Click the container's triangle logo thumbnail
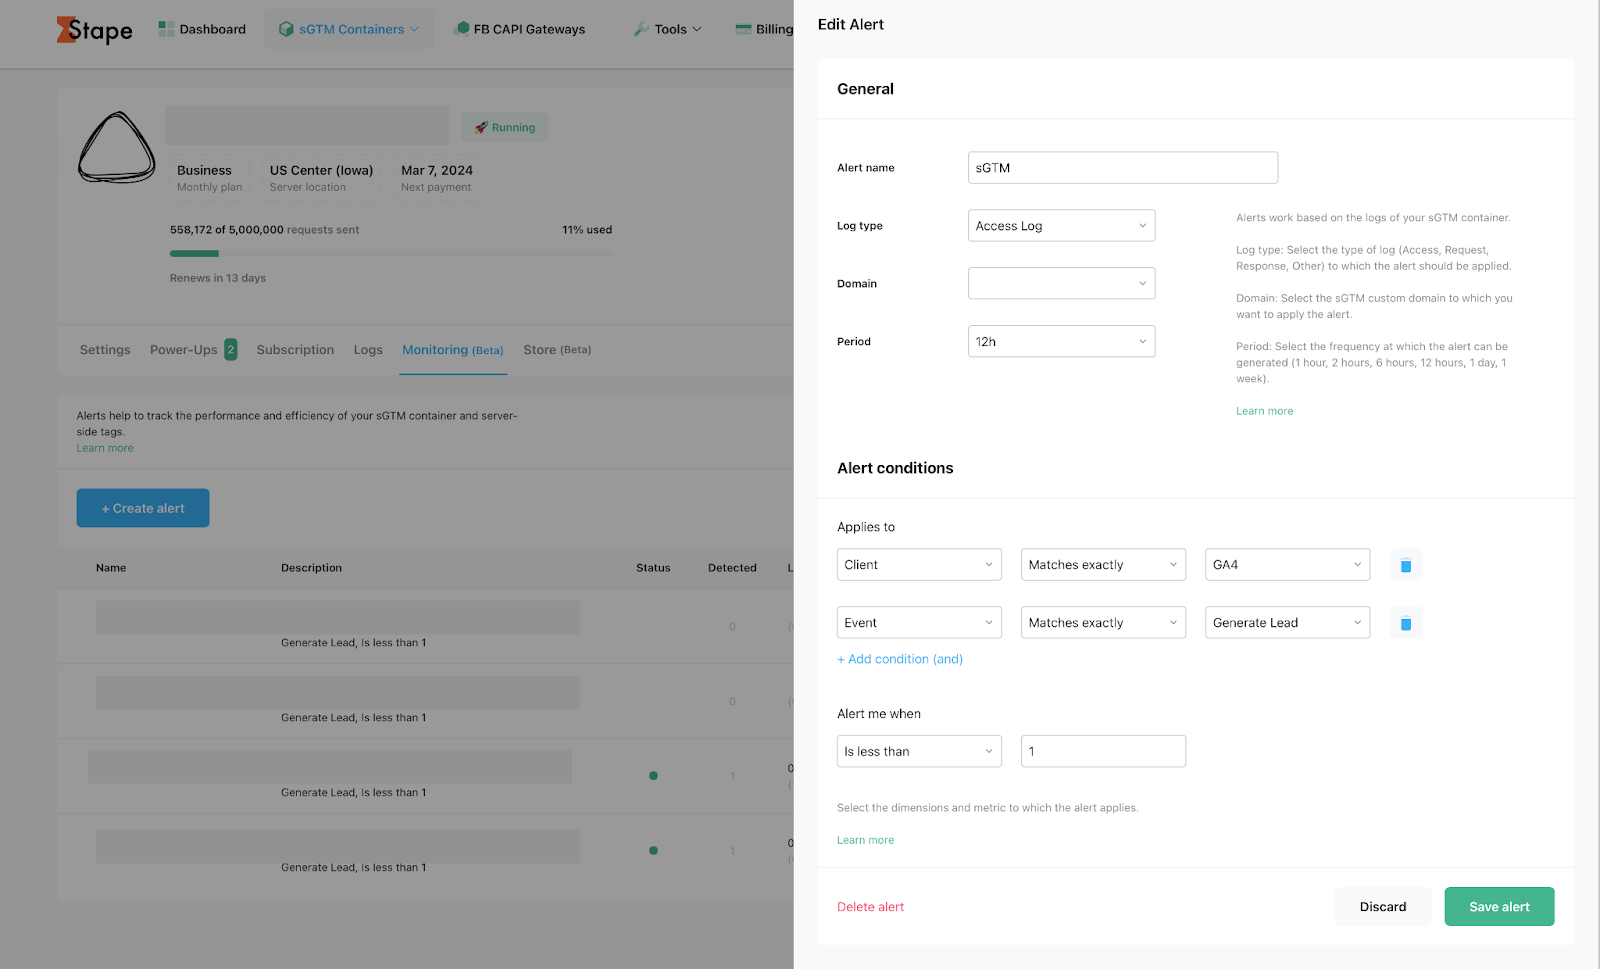 pyautogui.click(x=116, y=149)
